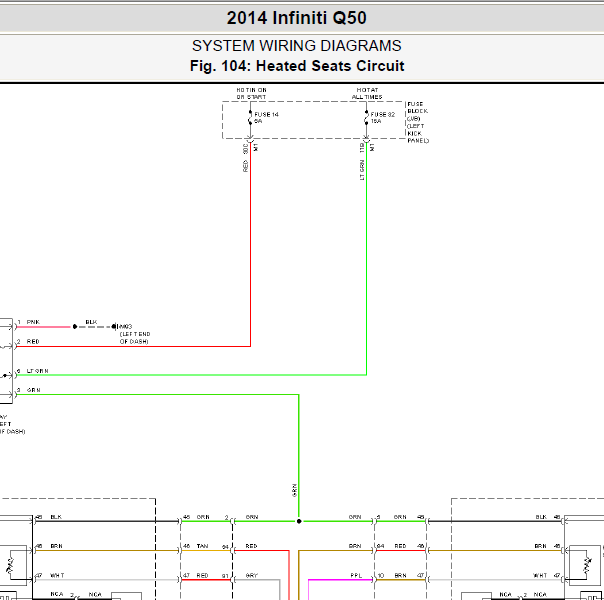Screen dimensions: 604x600
Task: Click 'BRN' label next to pin 10
Action: pyautogui.click(x=400, y=575)
